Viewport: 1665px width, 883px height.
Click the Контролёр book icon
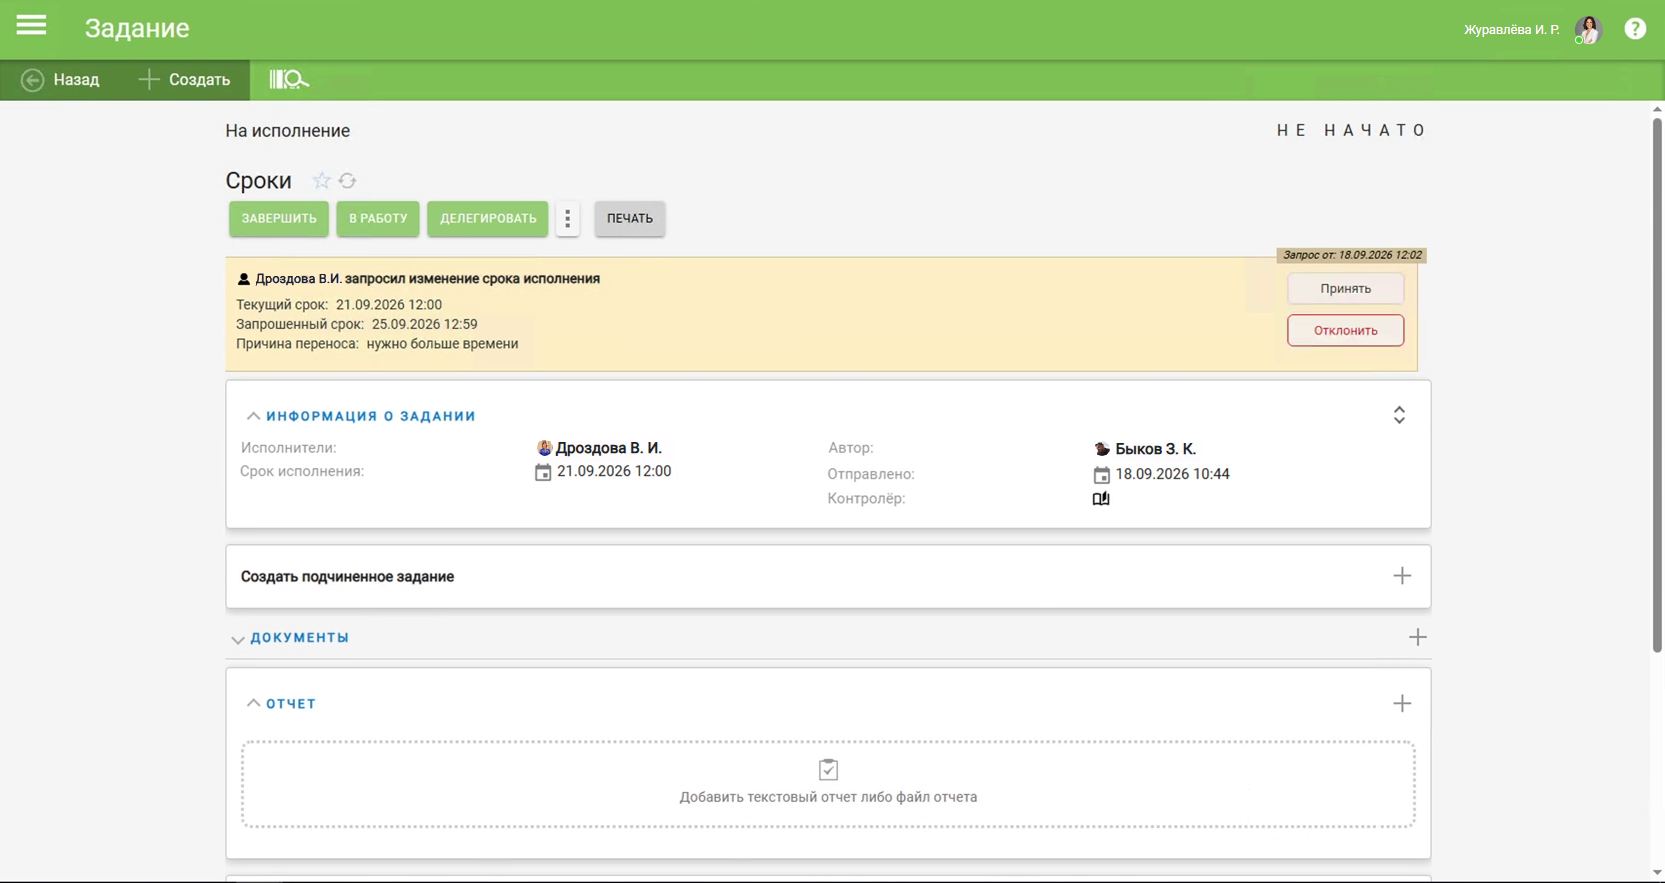[x=1101, y=498]
